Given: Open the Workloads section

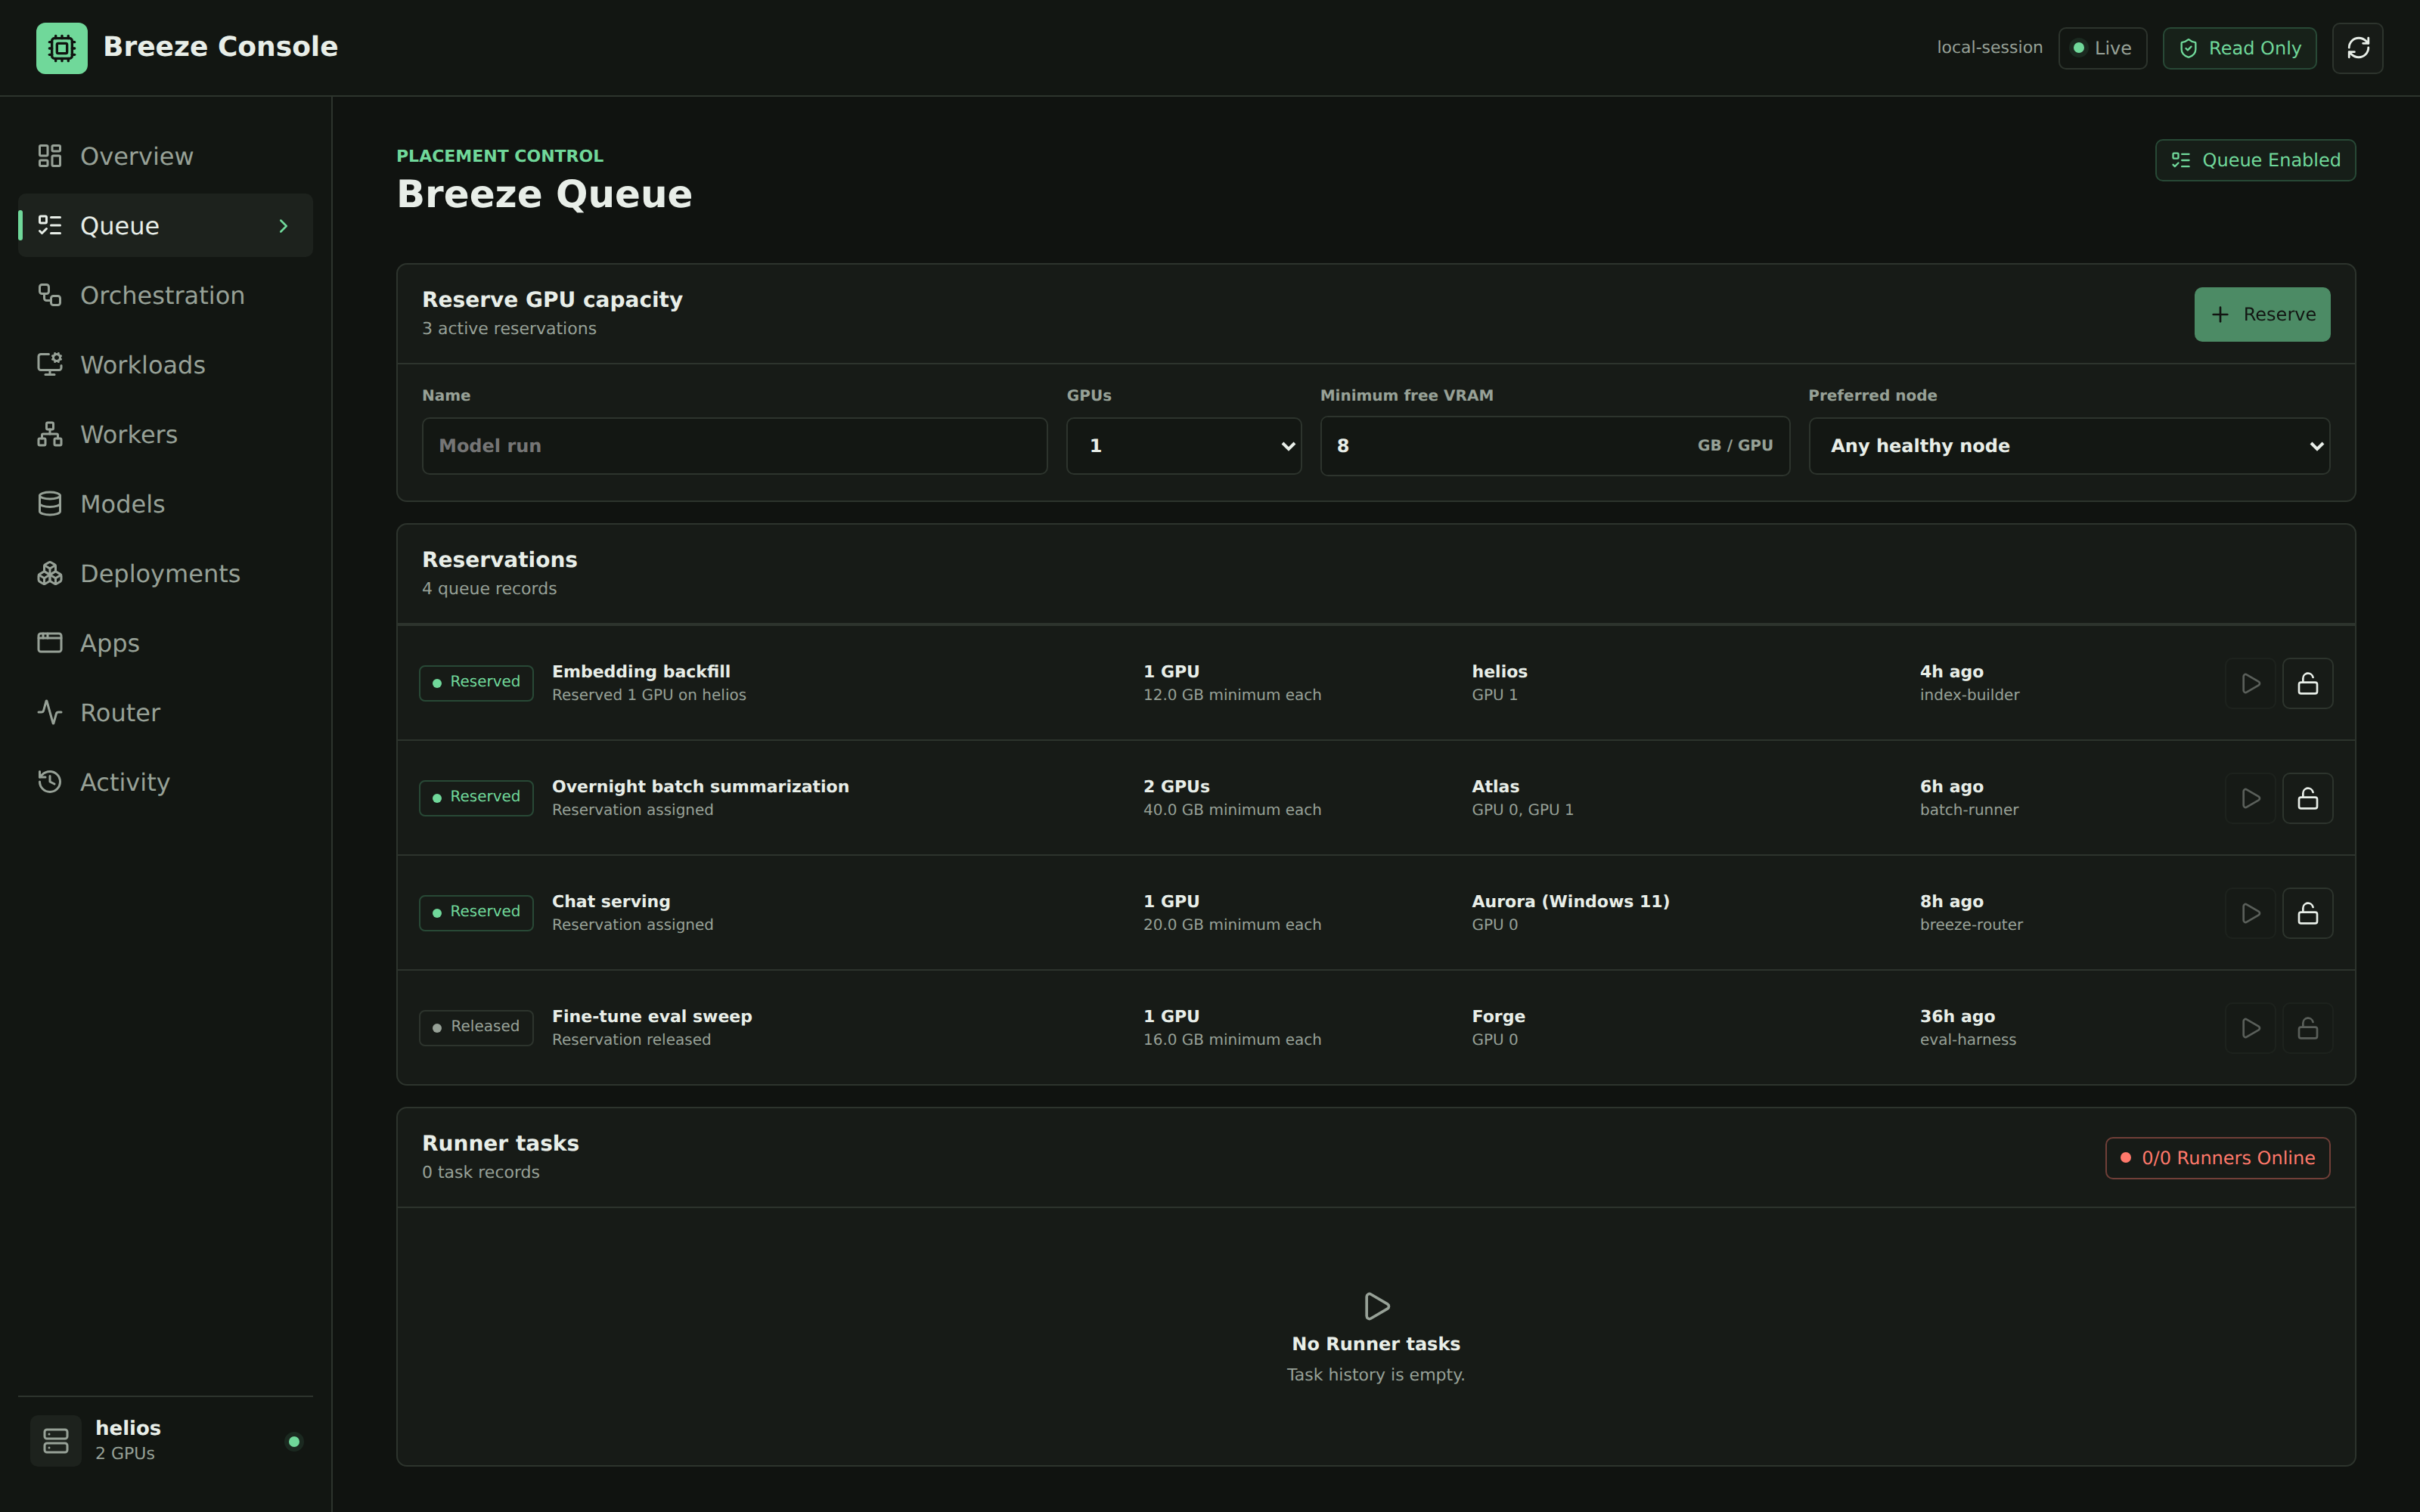Looking at the screenshot, I should (x=165, y=365).
